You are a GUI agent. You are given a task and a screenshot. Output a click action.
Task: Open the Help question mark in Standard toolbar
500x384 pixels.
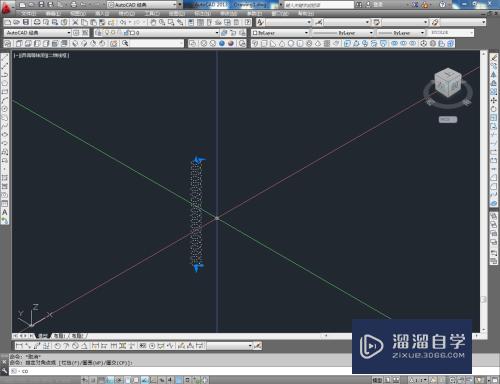pyautogui.click(x=248, y=22)
